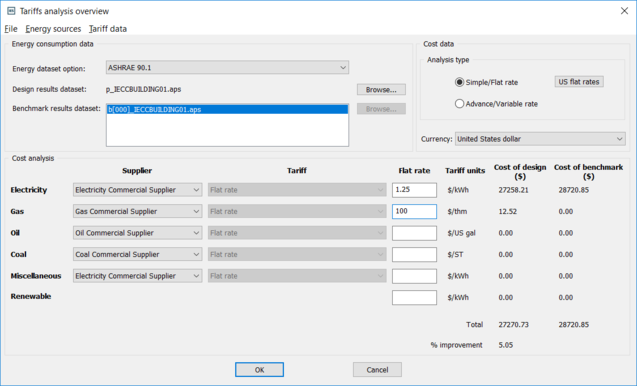637x386 pixels.
Task: Browse for the design results dataset
Action: pyautogui.click(x=381, y=90)
